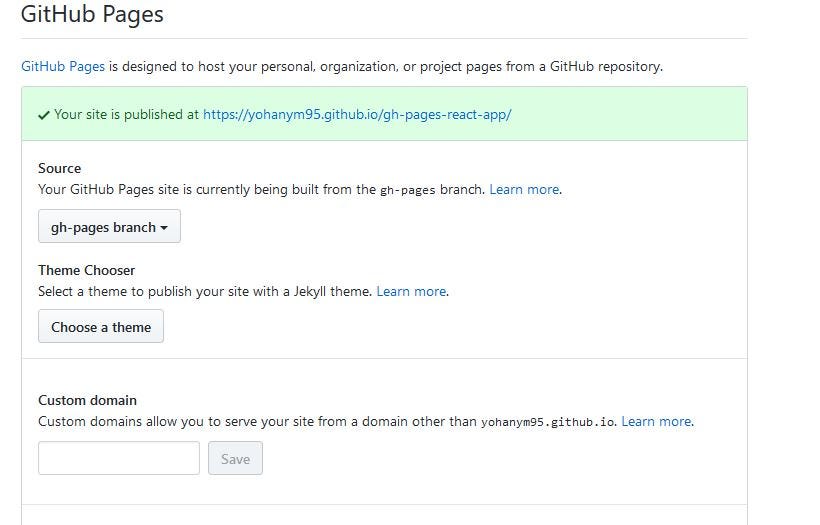The height and width of the screenshot is (525, 820).
Task: Click the Custom domain section label
Action: click(x=87, y=401)
